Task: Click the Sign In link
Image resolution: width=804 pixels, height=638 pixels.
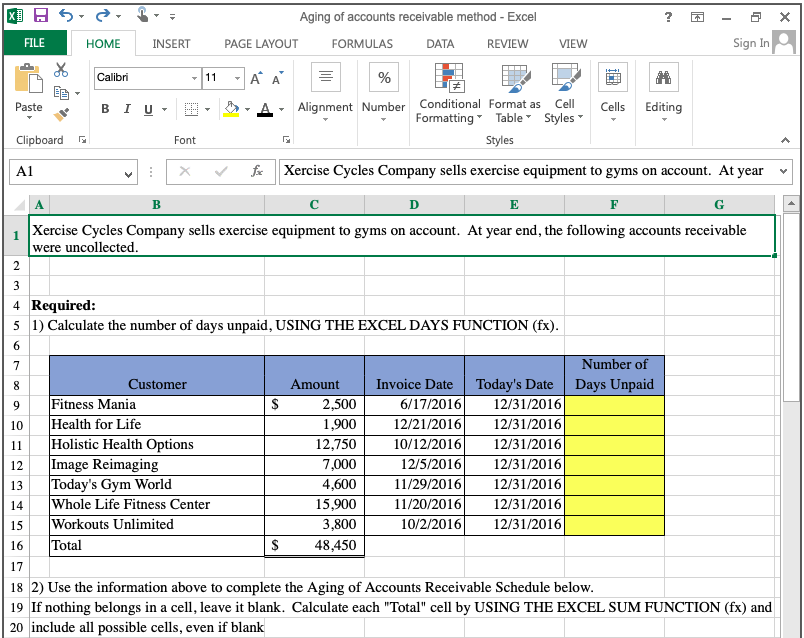Action: (x=750, y=43)
